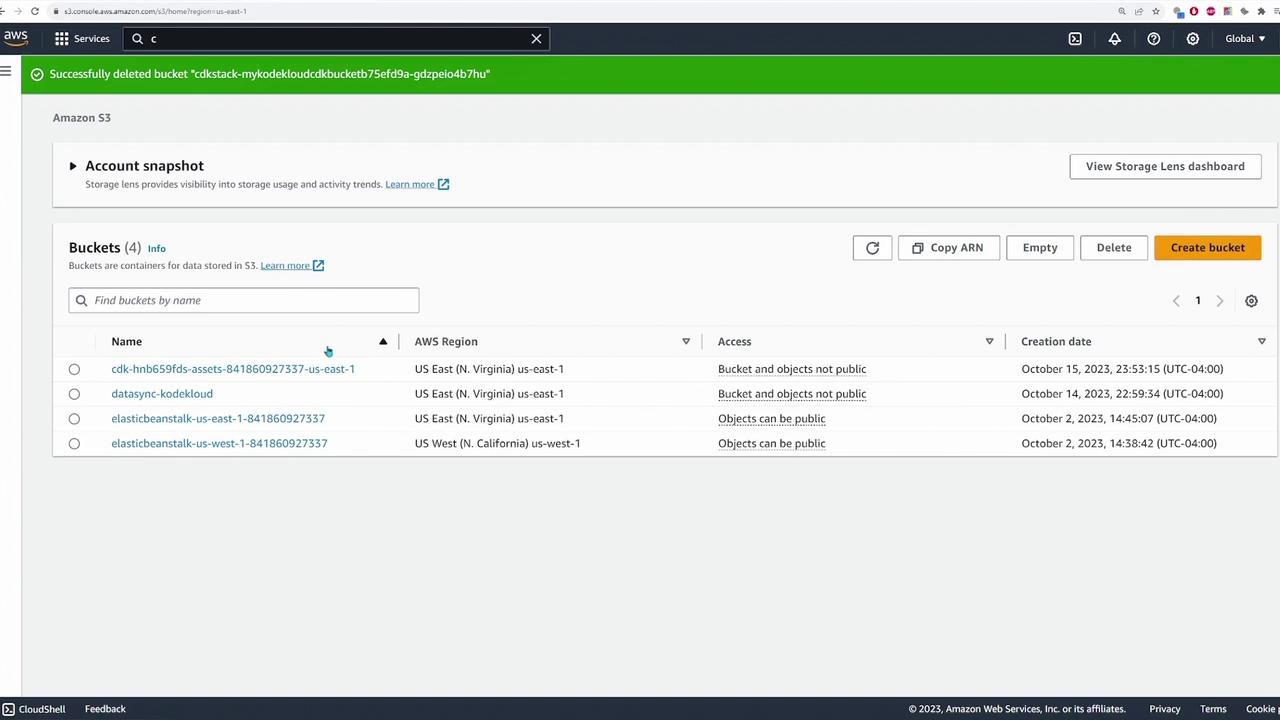The width and height of the screenshot is (1280, 720).
Task: Expand the Account snapshot section
Action: pyautogui.click(x=73, y=166)
